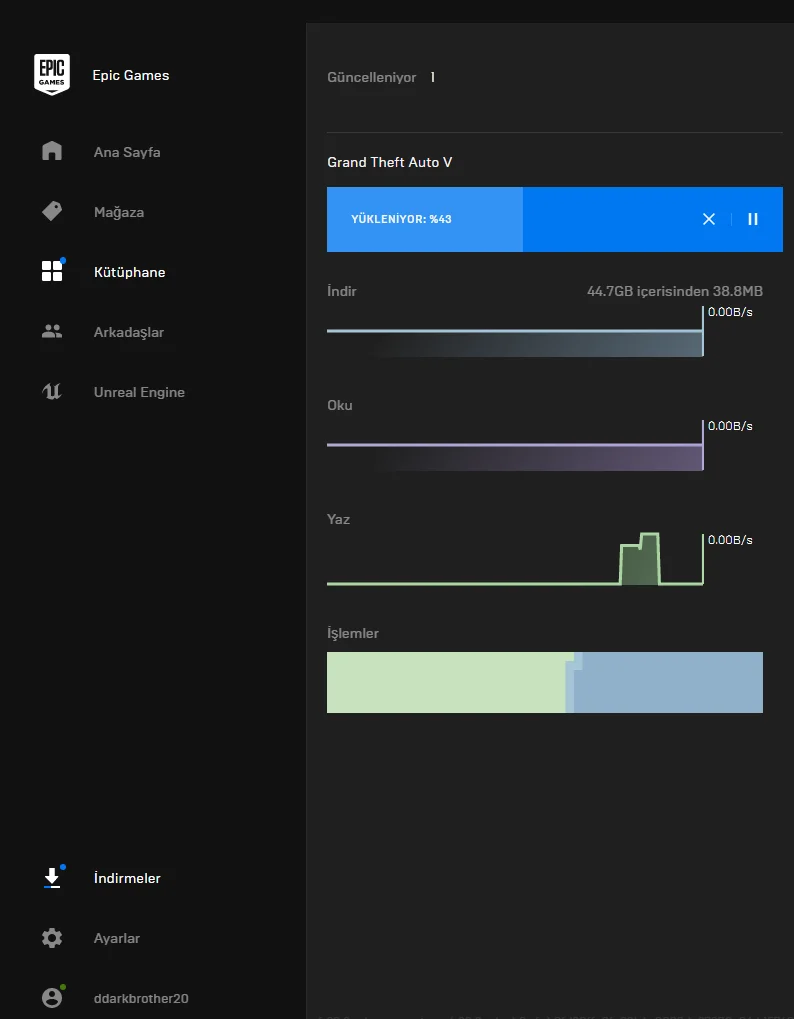Click the Epic Games logo icon
Viewport: 794px width, 1019px height.
point(52,75)
